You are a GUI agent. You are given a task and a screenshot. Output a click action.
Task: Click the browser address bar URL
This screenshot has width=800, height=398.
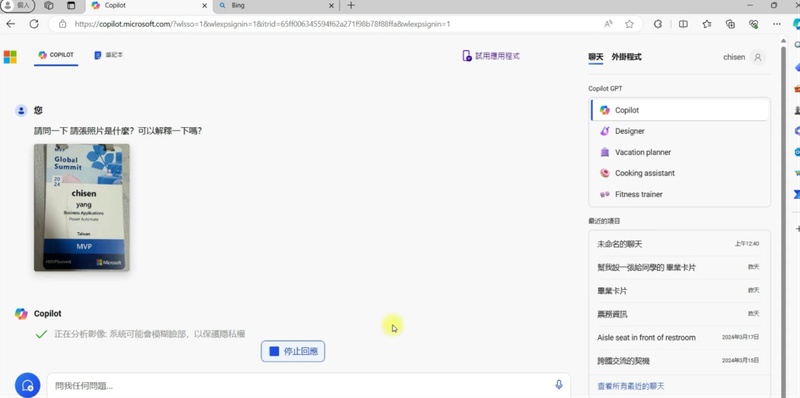tap(262, 24)
